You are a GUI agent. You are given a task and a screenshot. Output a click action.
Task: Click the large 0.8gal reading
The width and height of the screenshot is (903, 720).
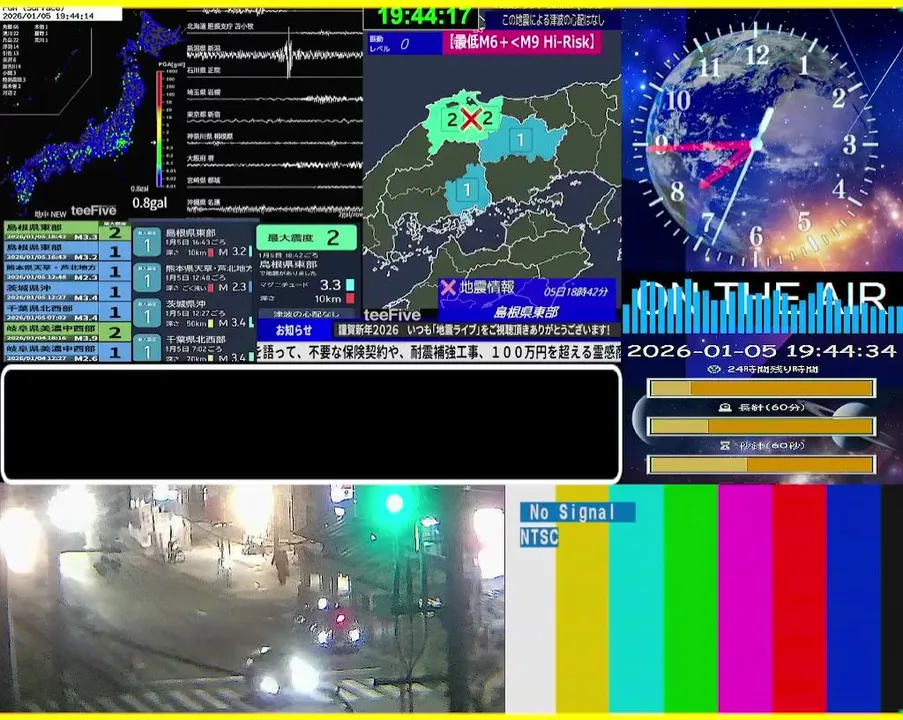click(x=150, y=203)
